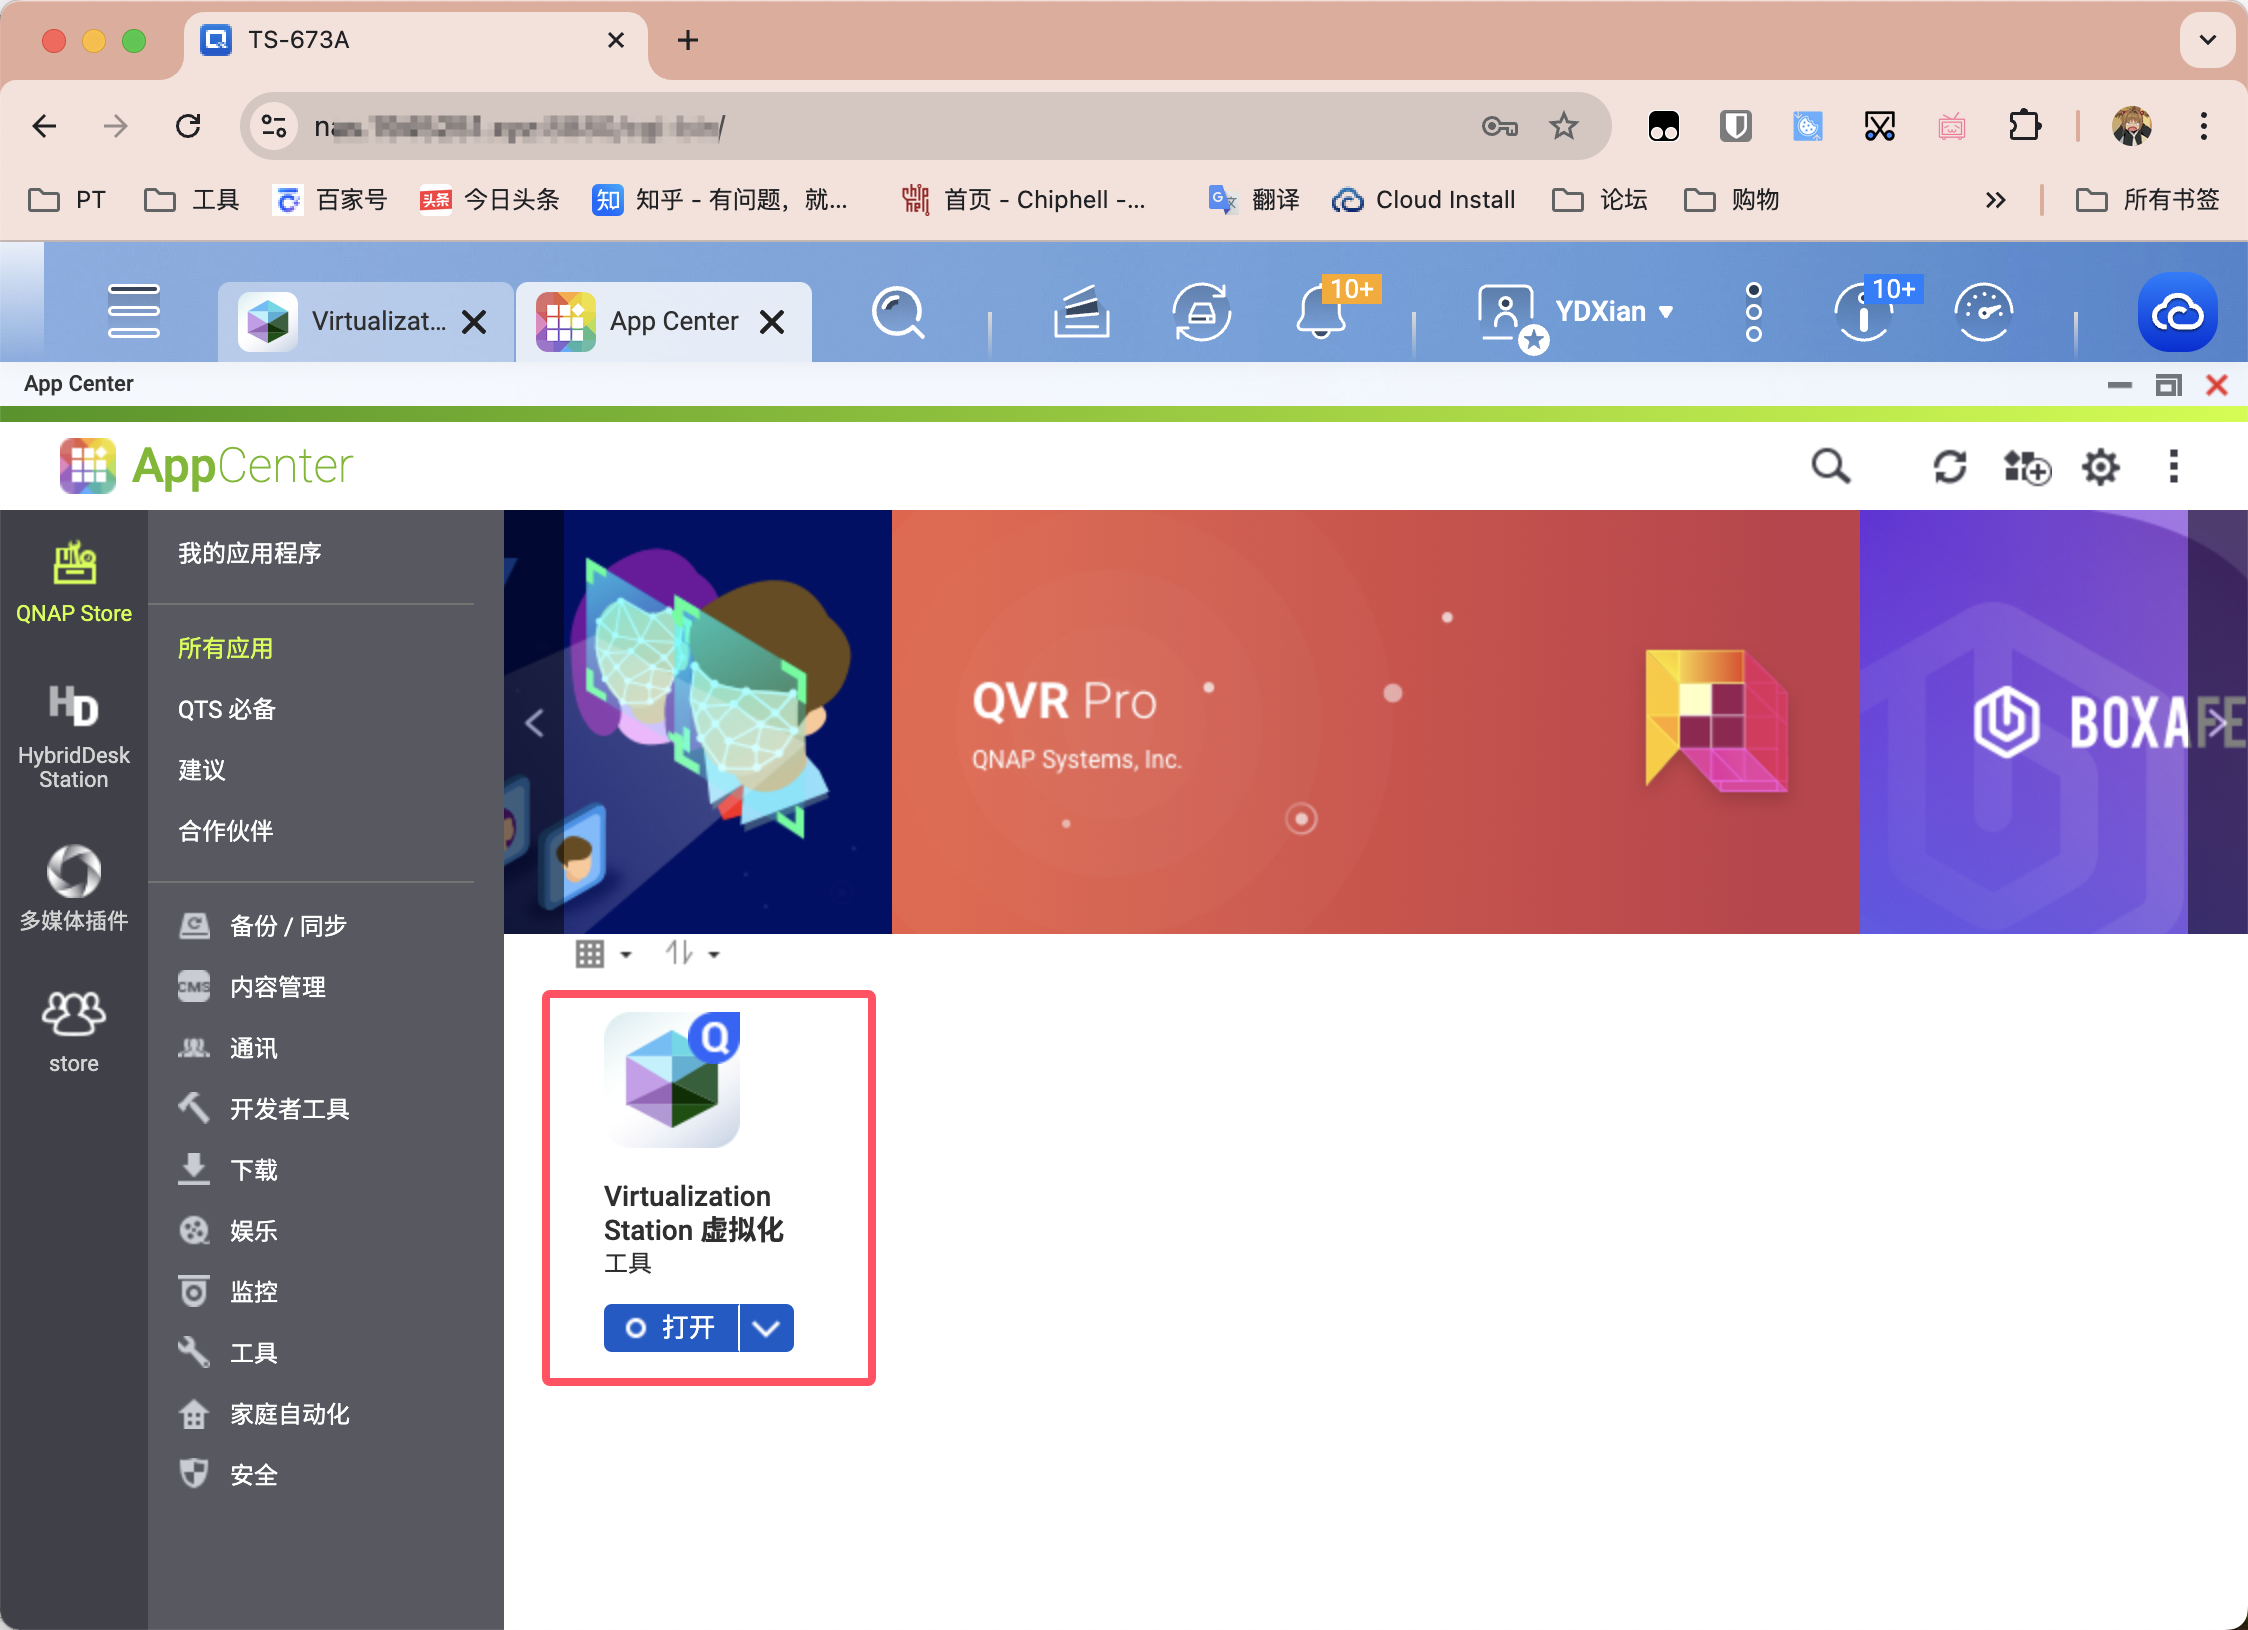Select store community icon in sidebar
The width and height of the screenshot is (2248, 1630).
coord(74,1032)
